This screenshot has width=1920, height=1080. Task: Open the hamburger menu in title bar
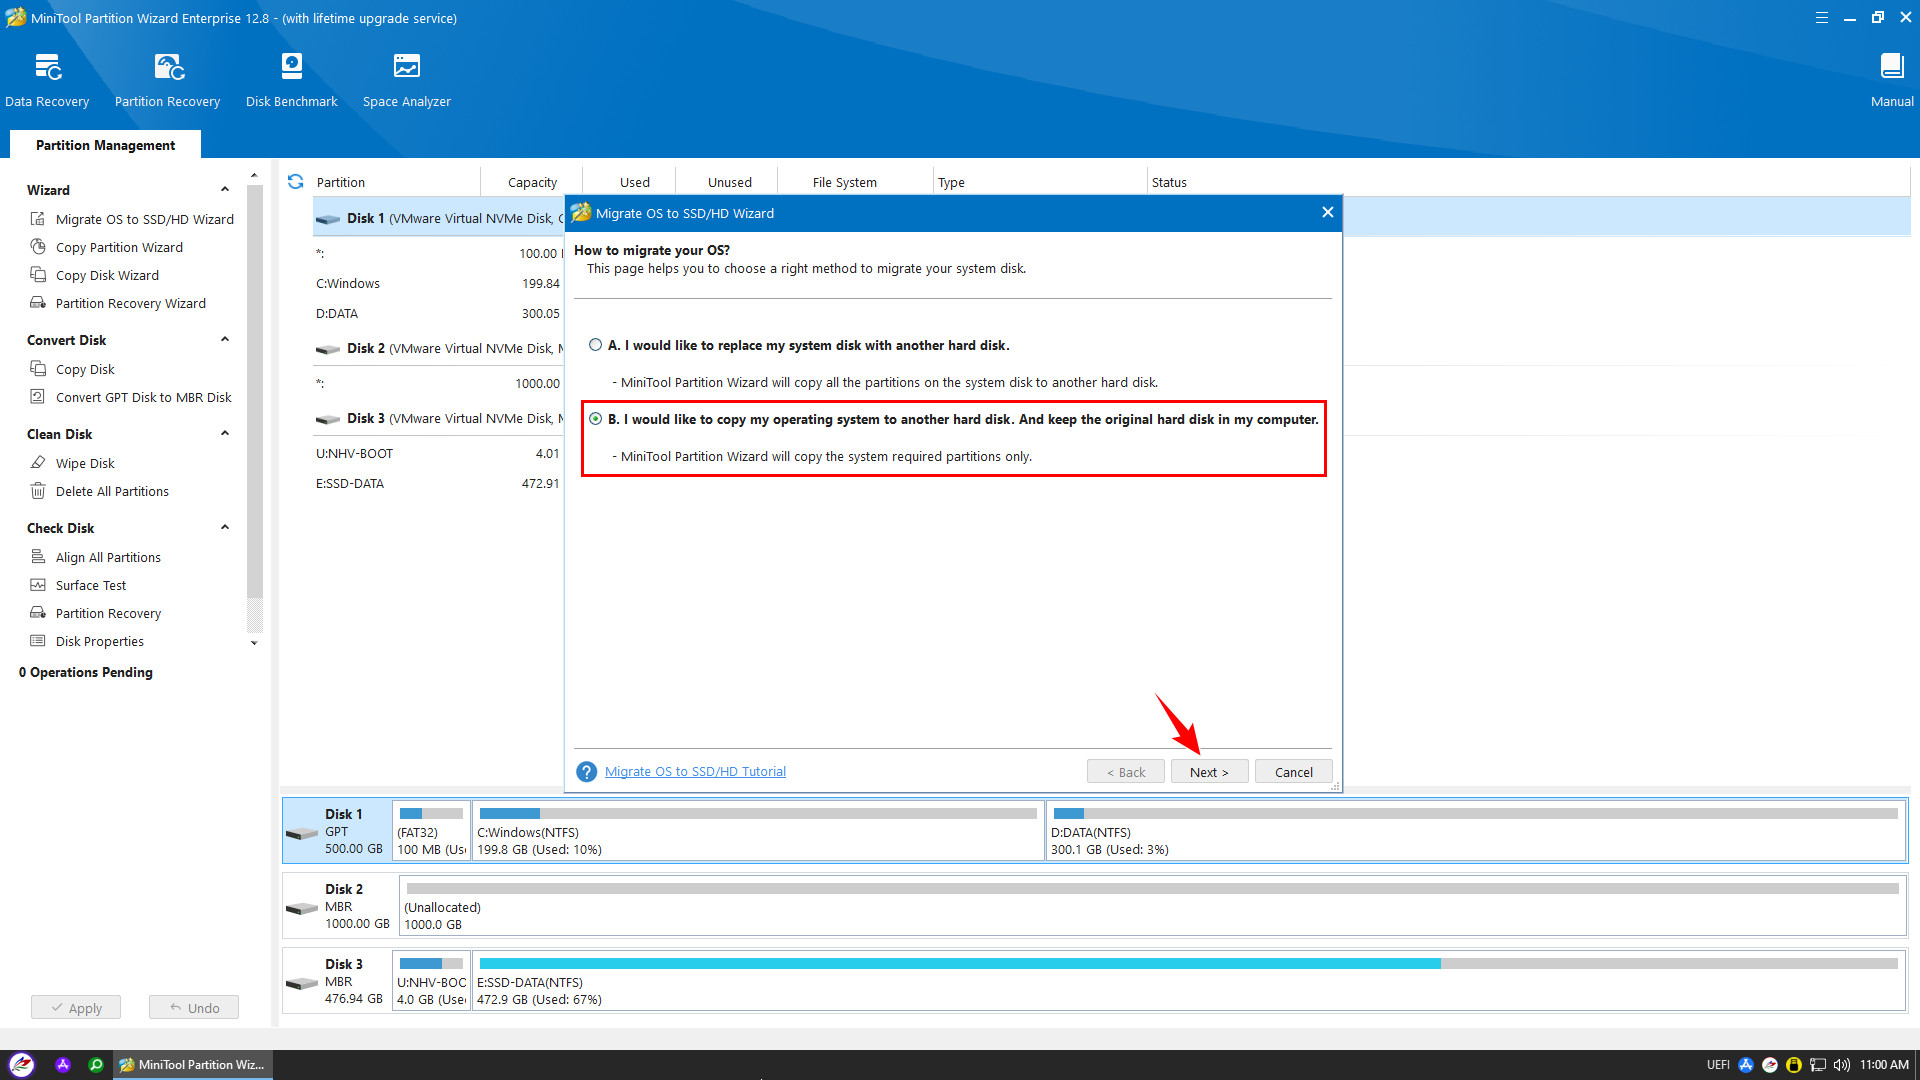(1821, 18)
